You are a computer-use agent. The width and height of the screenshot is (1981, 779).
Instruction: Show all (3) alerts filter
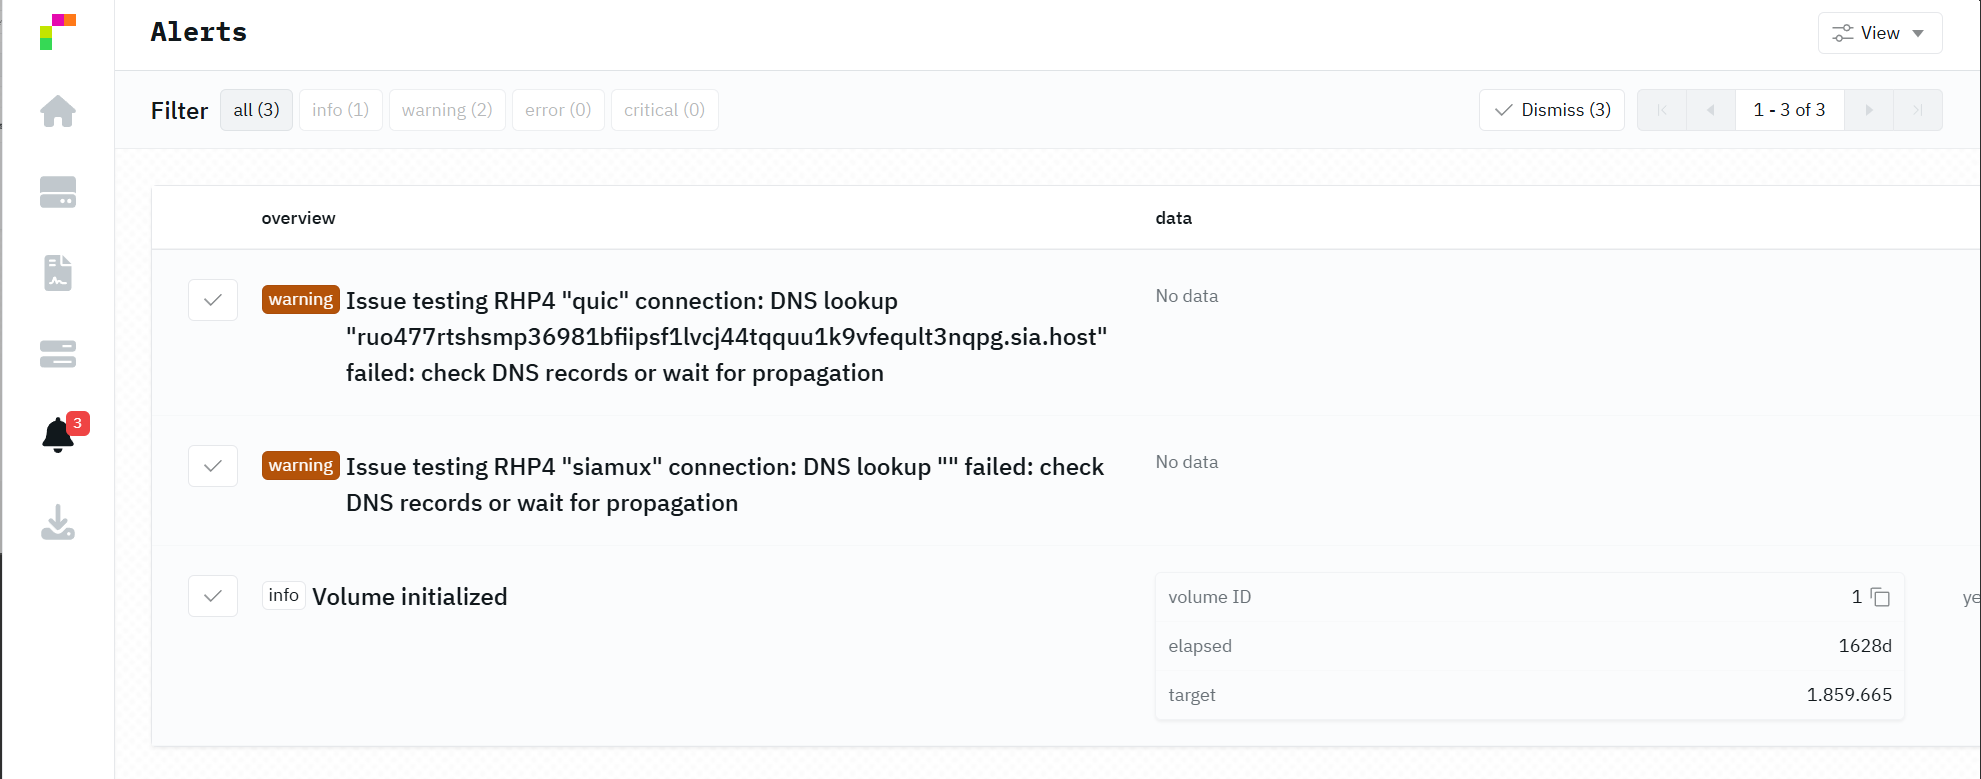pos(256,110)
